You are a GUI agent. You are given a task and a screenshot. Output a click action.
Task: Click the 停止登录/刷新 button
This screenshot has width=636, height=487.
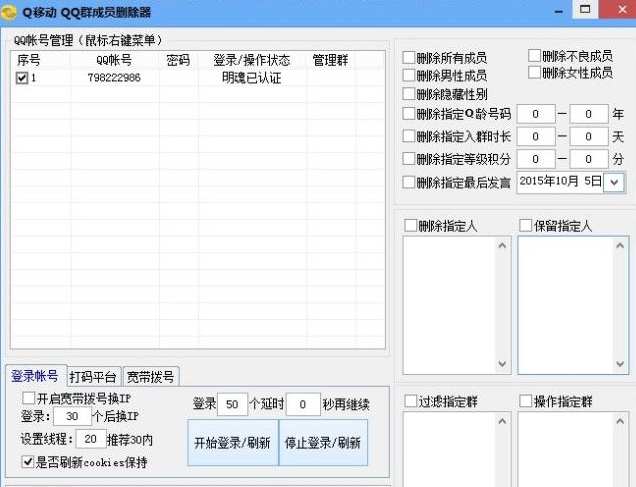pos(323,442)
